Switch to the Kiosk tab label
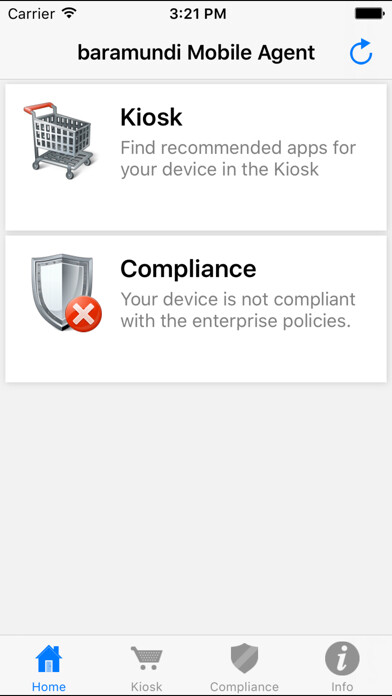 [x=147, y=687]
